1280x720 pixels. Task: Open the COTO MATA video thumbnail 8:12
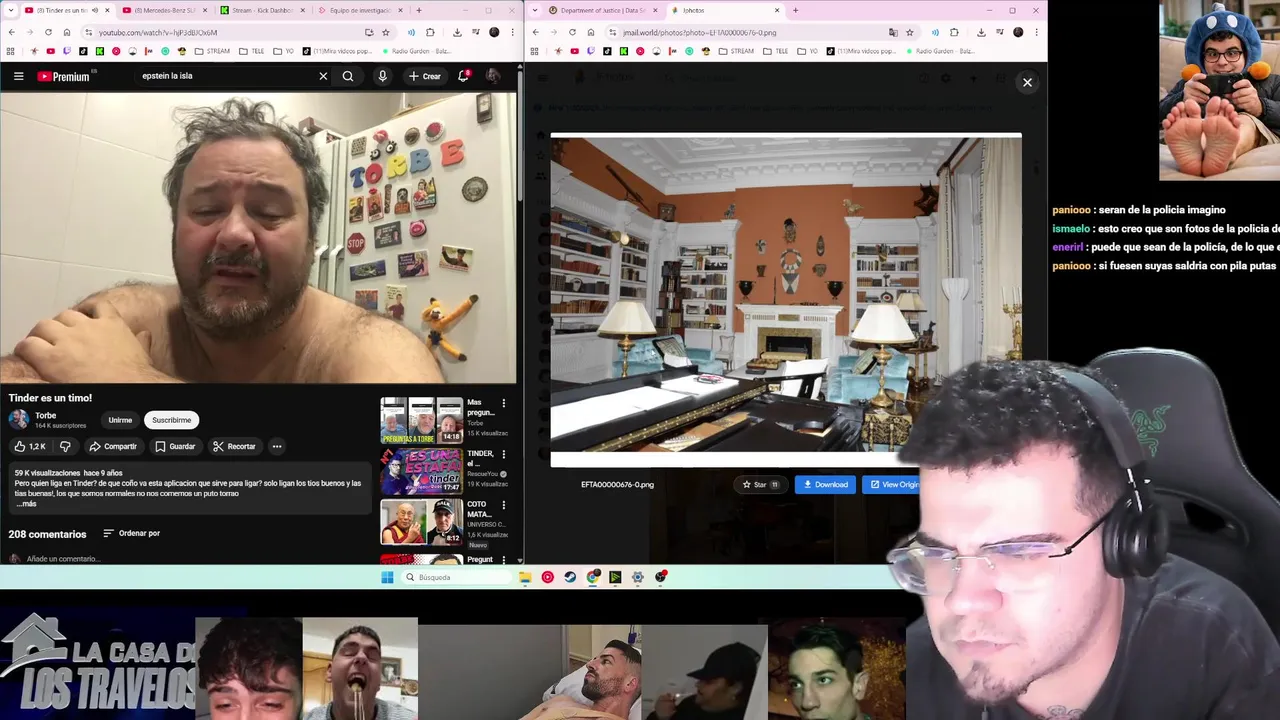coord(421,522)
